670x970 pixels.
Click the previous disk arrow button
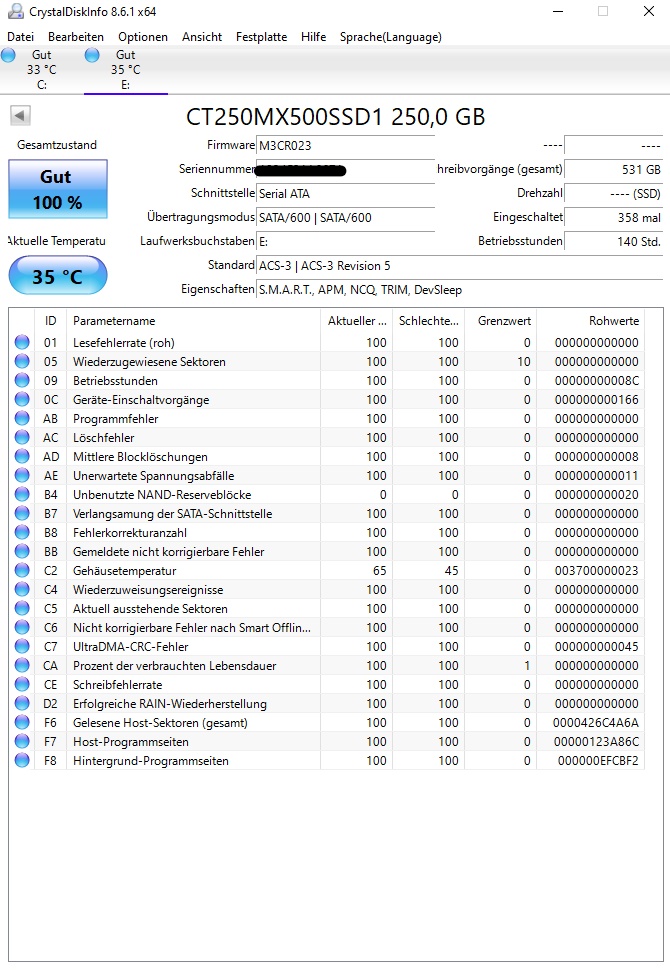click(x=20, y=115)
